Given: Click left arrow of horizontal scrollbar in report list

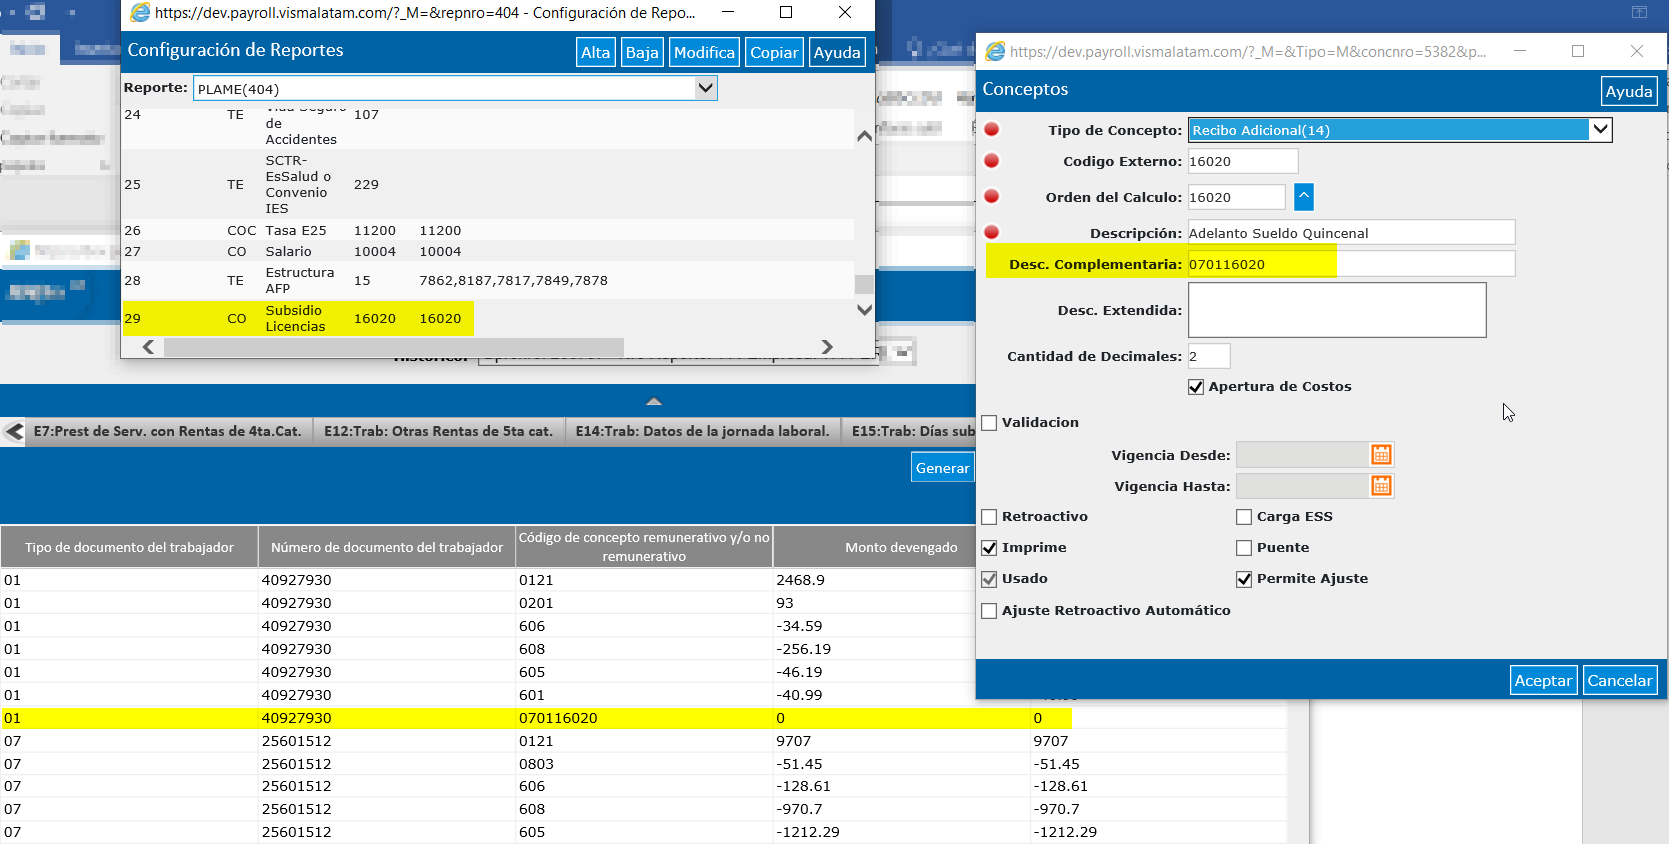Looking at the screenshot, I should point(148,347).
